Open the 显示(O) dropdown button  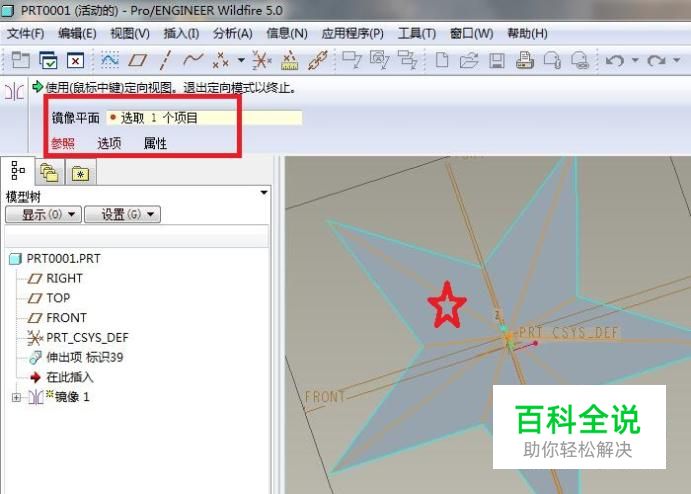click(x=43, y=215)
